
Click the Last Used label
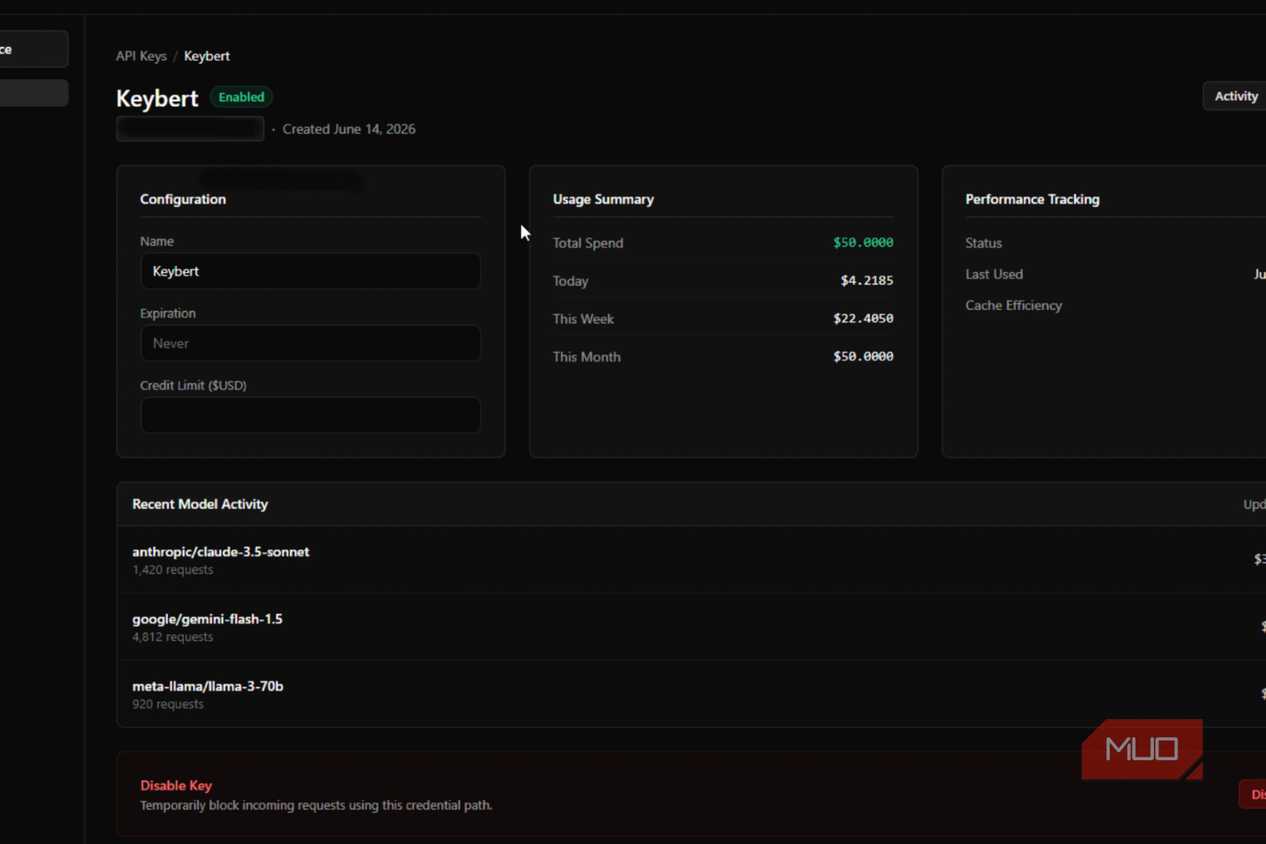(994, 274)
